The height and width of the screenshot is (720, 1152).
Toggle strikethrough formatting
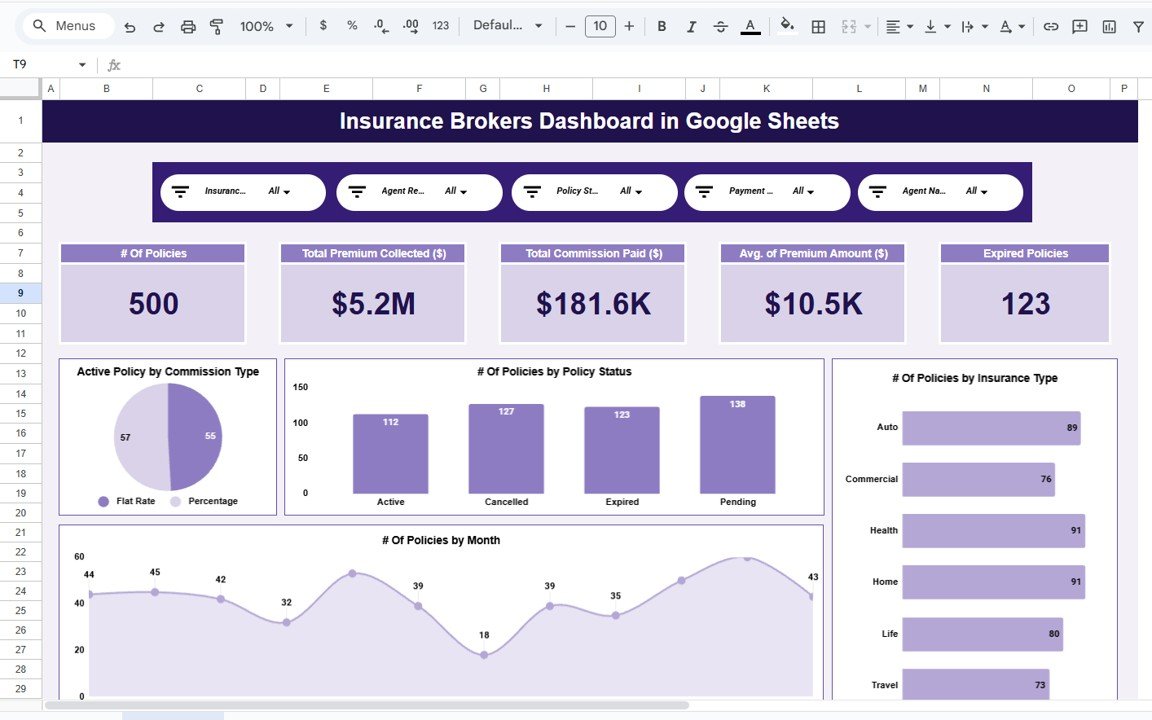click(x=720, y=26)
